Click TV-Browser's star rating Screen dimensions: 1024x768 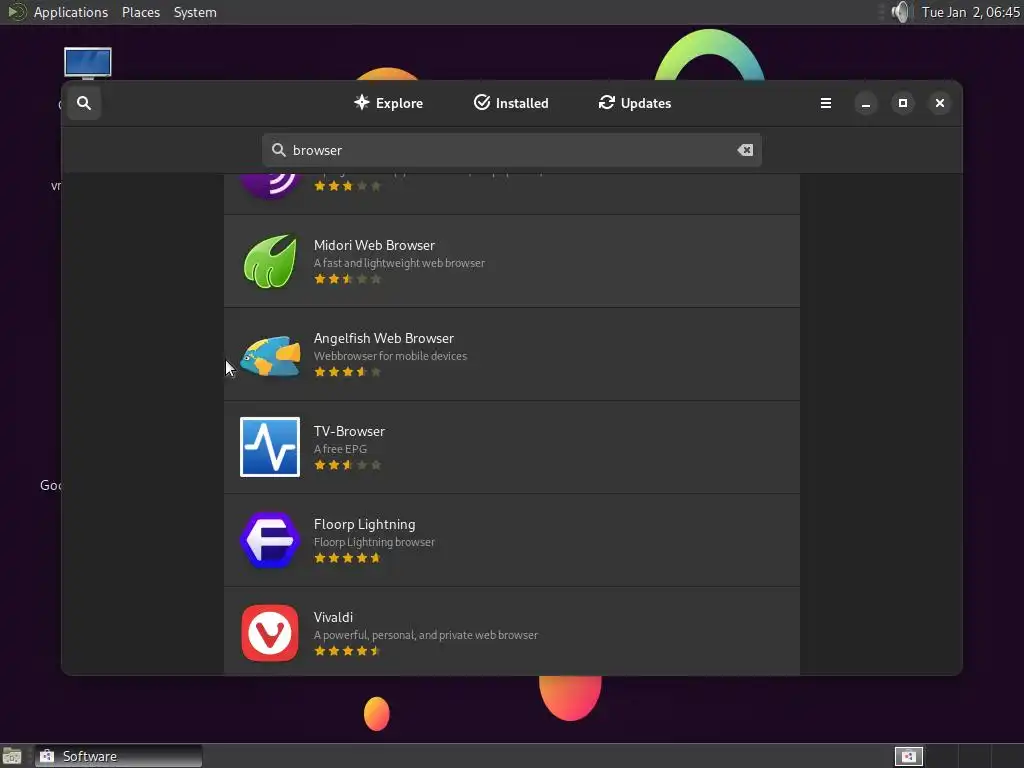coord(347,465)
